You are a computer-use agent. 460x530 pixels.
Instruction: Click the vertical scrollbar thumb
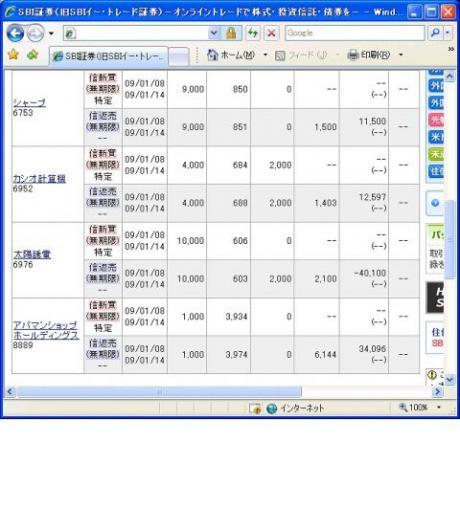[x=450, y=239]
